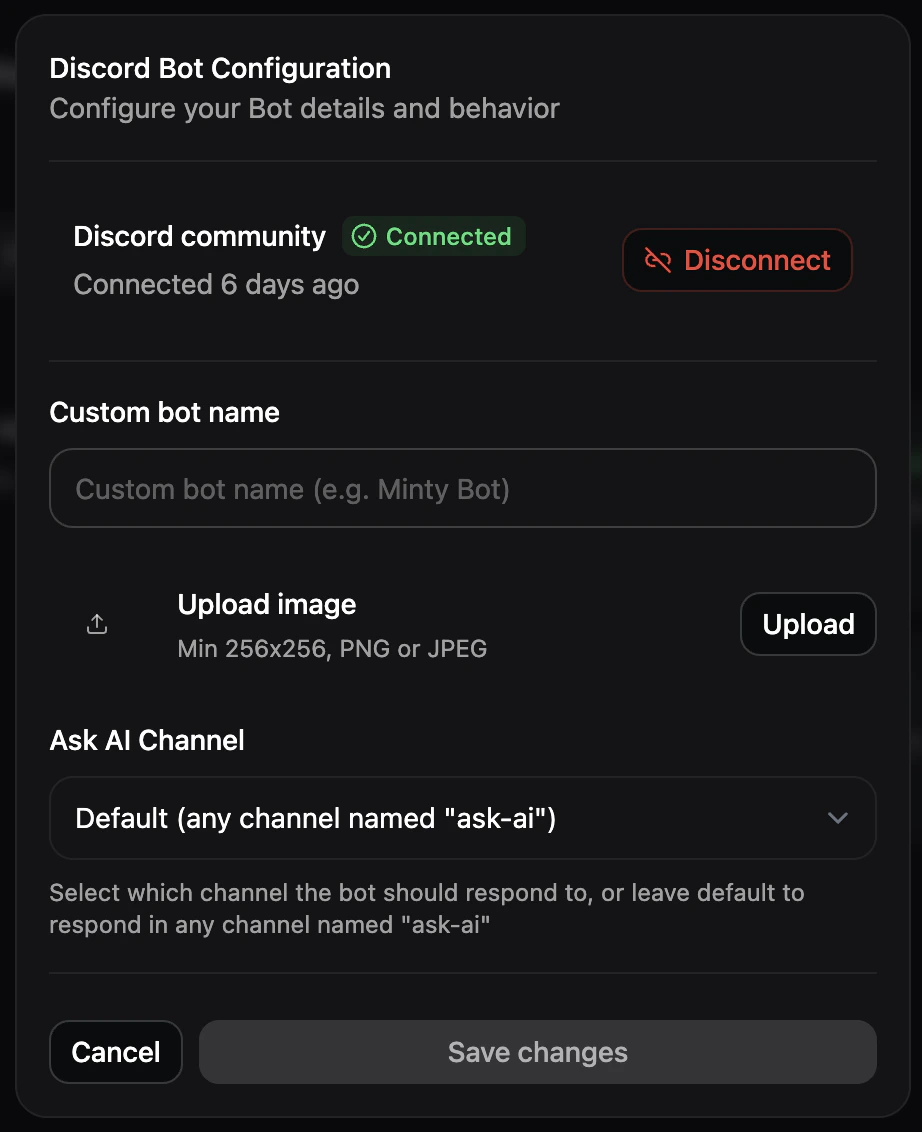The width and height of the screenshot is (922, 1132).
Task: Click the ask-ai channel helper description text
Action: (427, 908)
